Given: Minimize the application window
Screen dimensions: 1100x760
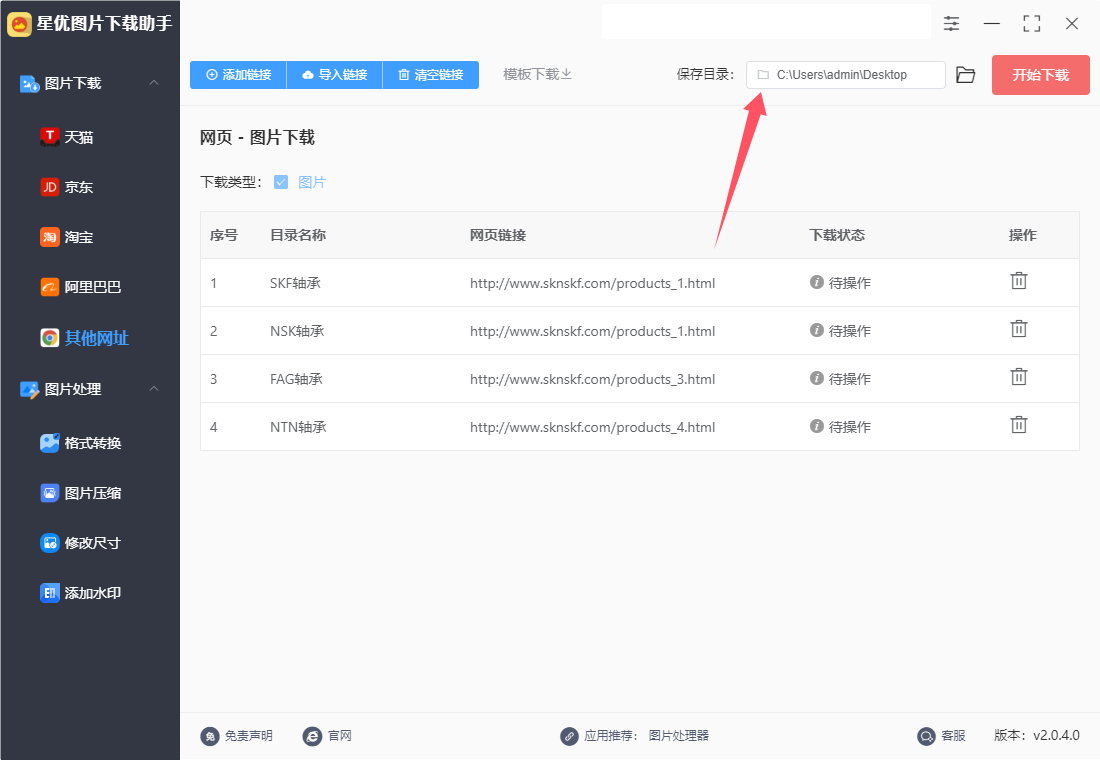Looking at the screenshot, I should click(x=991, y=24).
